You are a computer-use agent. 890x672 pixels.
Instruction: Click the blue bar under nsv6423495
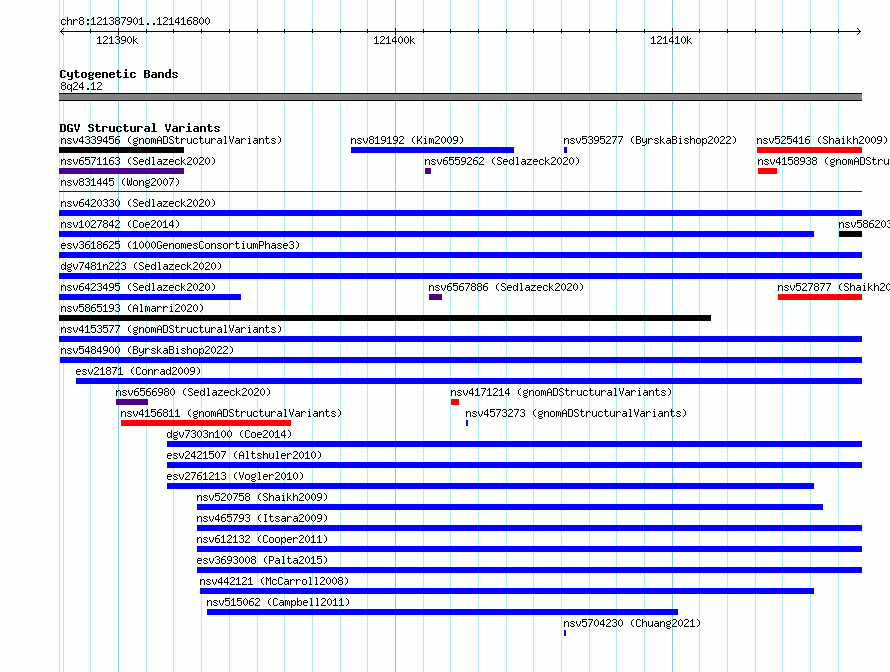[x=150, y=297]
